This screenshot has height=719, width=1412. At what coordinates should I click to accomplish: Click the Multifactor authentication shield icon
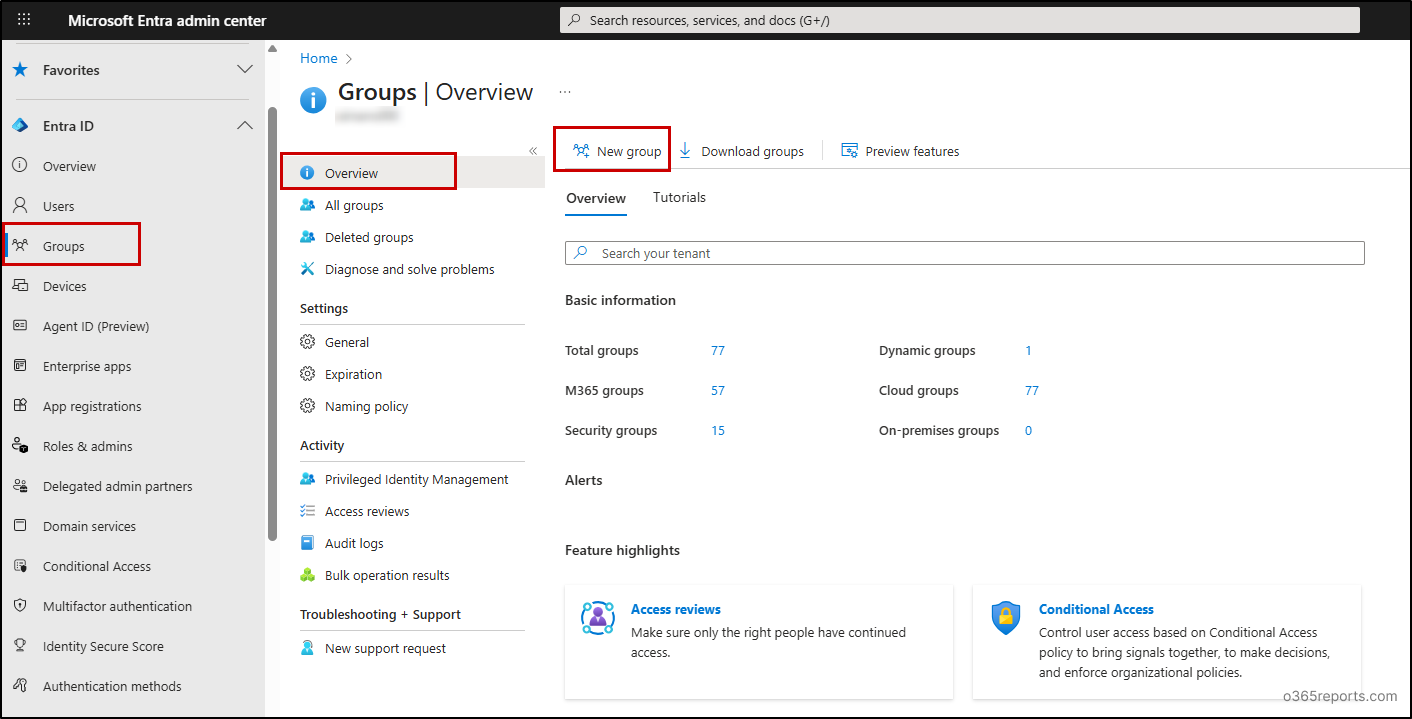[x=20, y=606]
